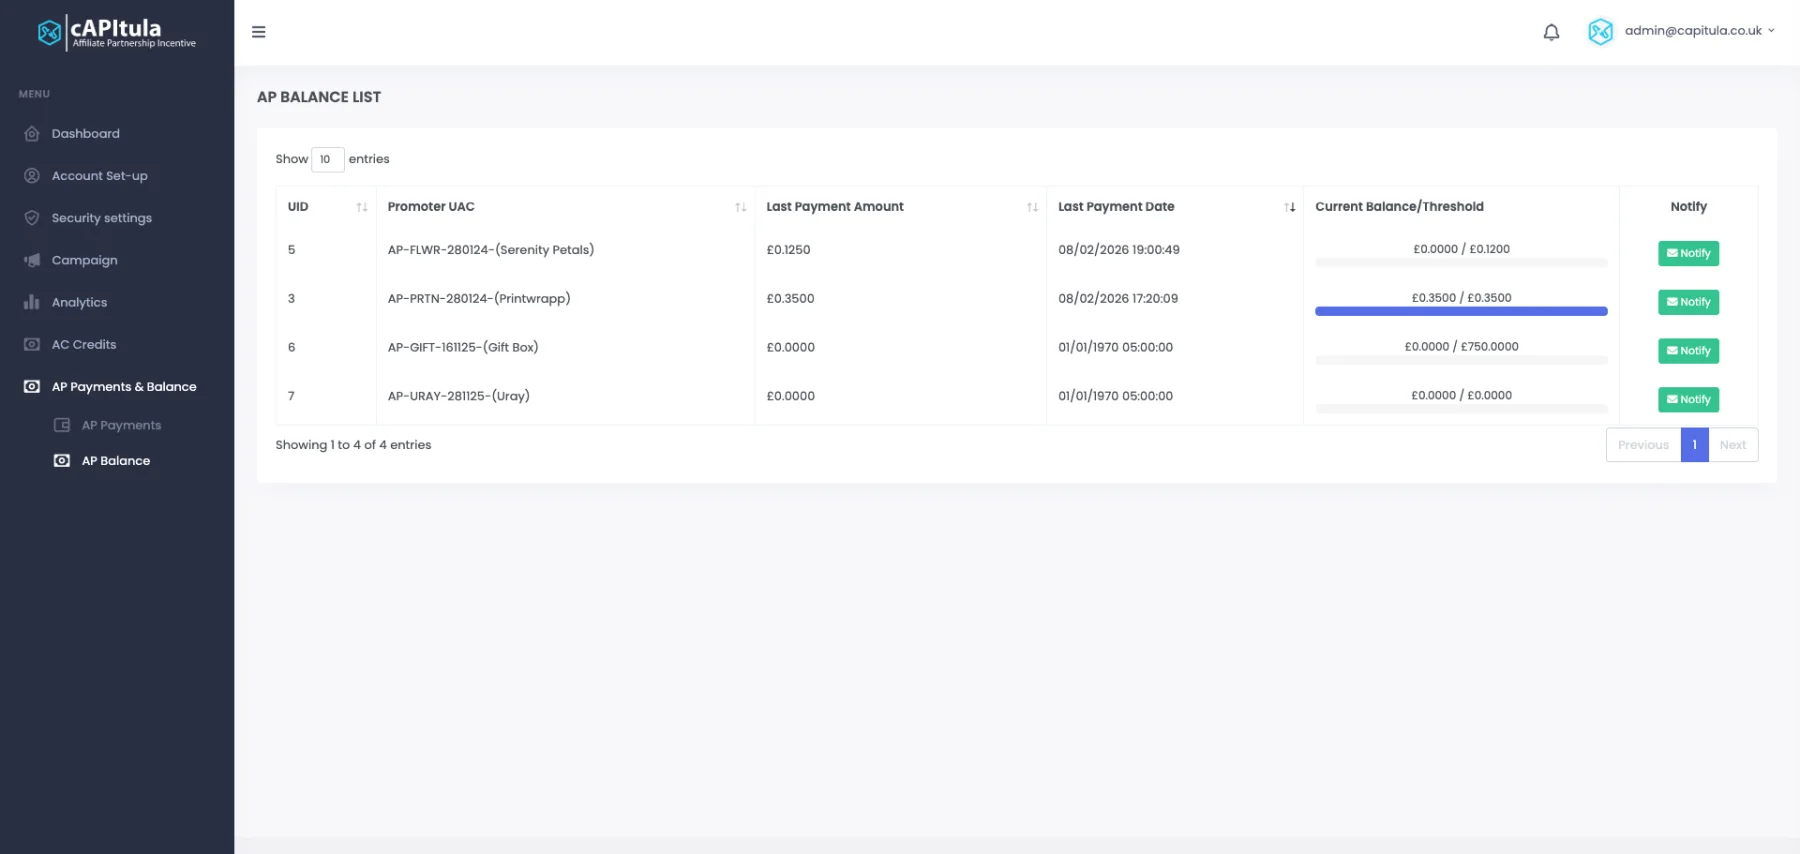Click the show entries count field
This screenshot has height=854, width=1800.
328,159
